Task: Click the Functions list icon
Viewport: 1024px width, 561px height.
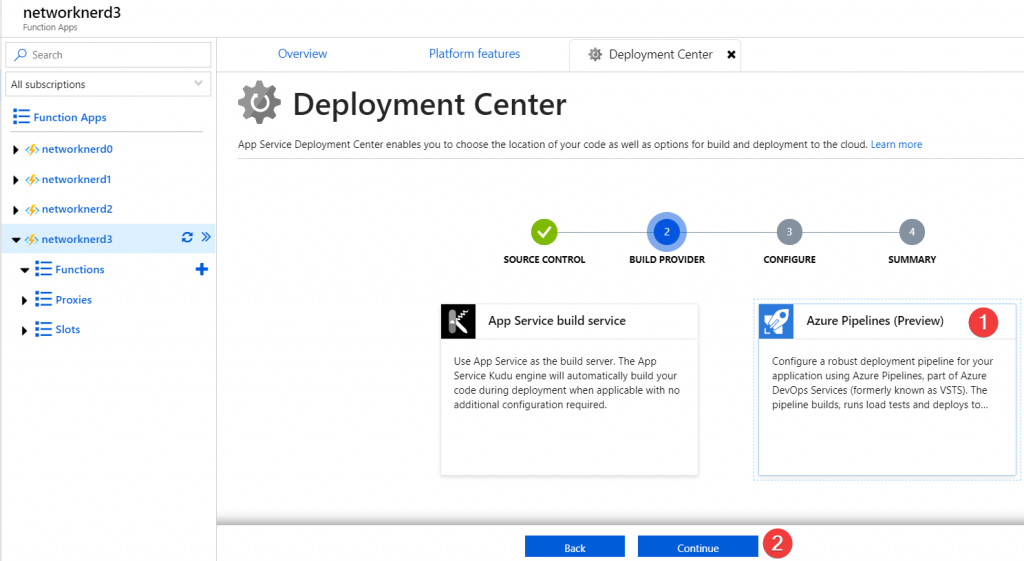Action: 43,269
